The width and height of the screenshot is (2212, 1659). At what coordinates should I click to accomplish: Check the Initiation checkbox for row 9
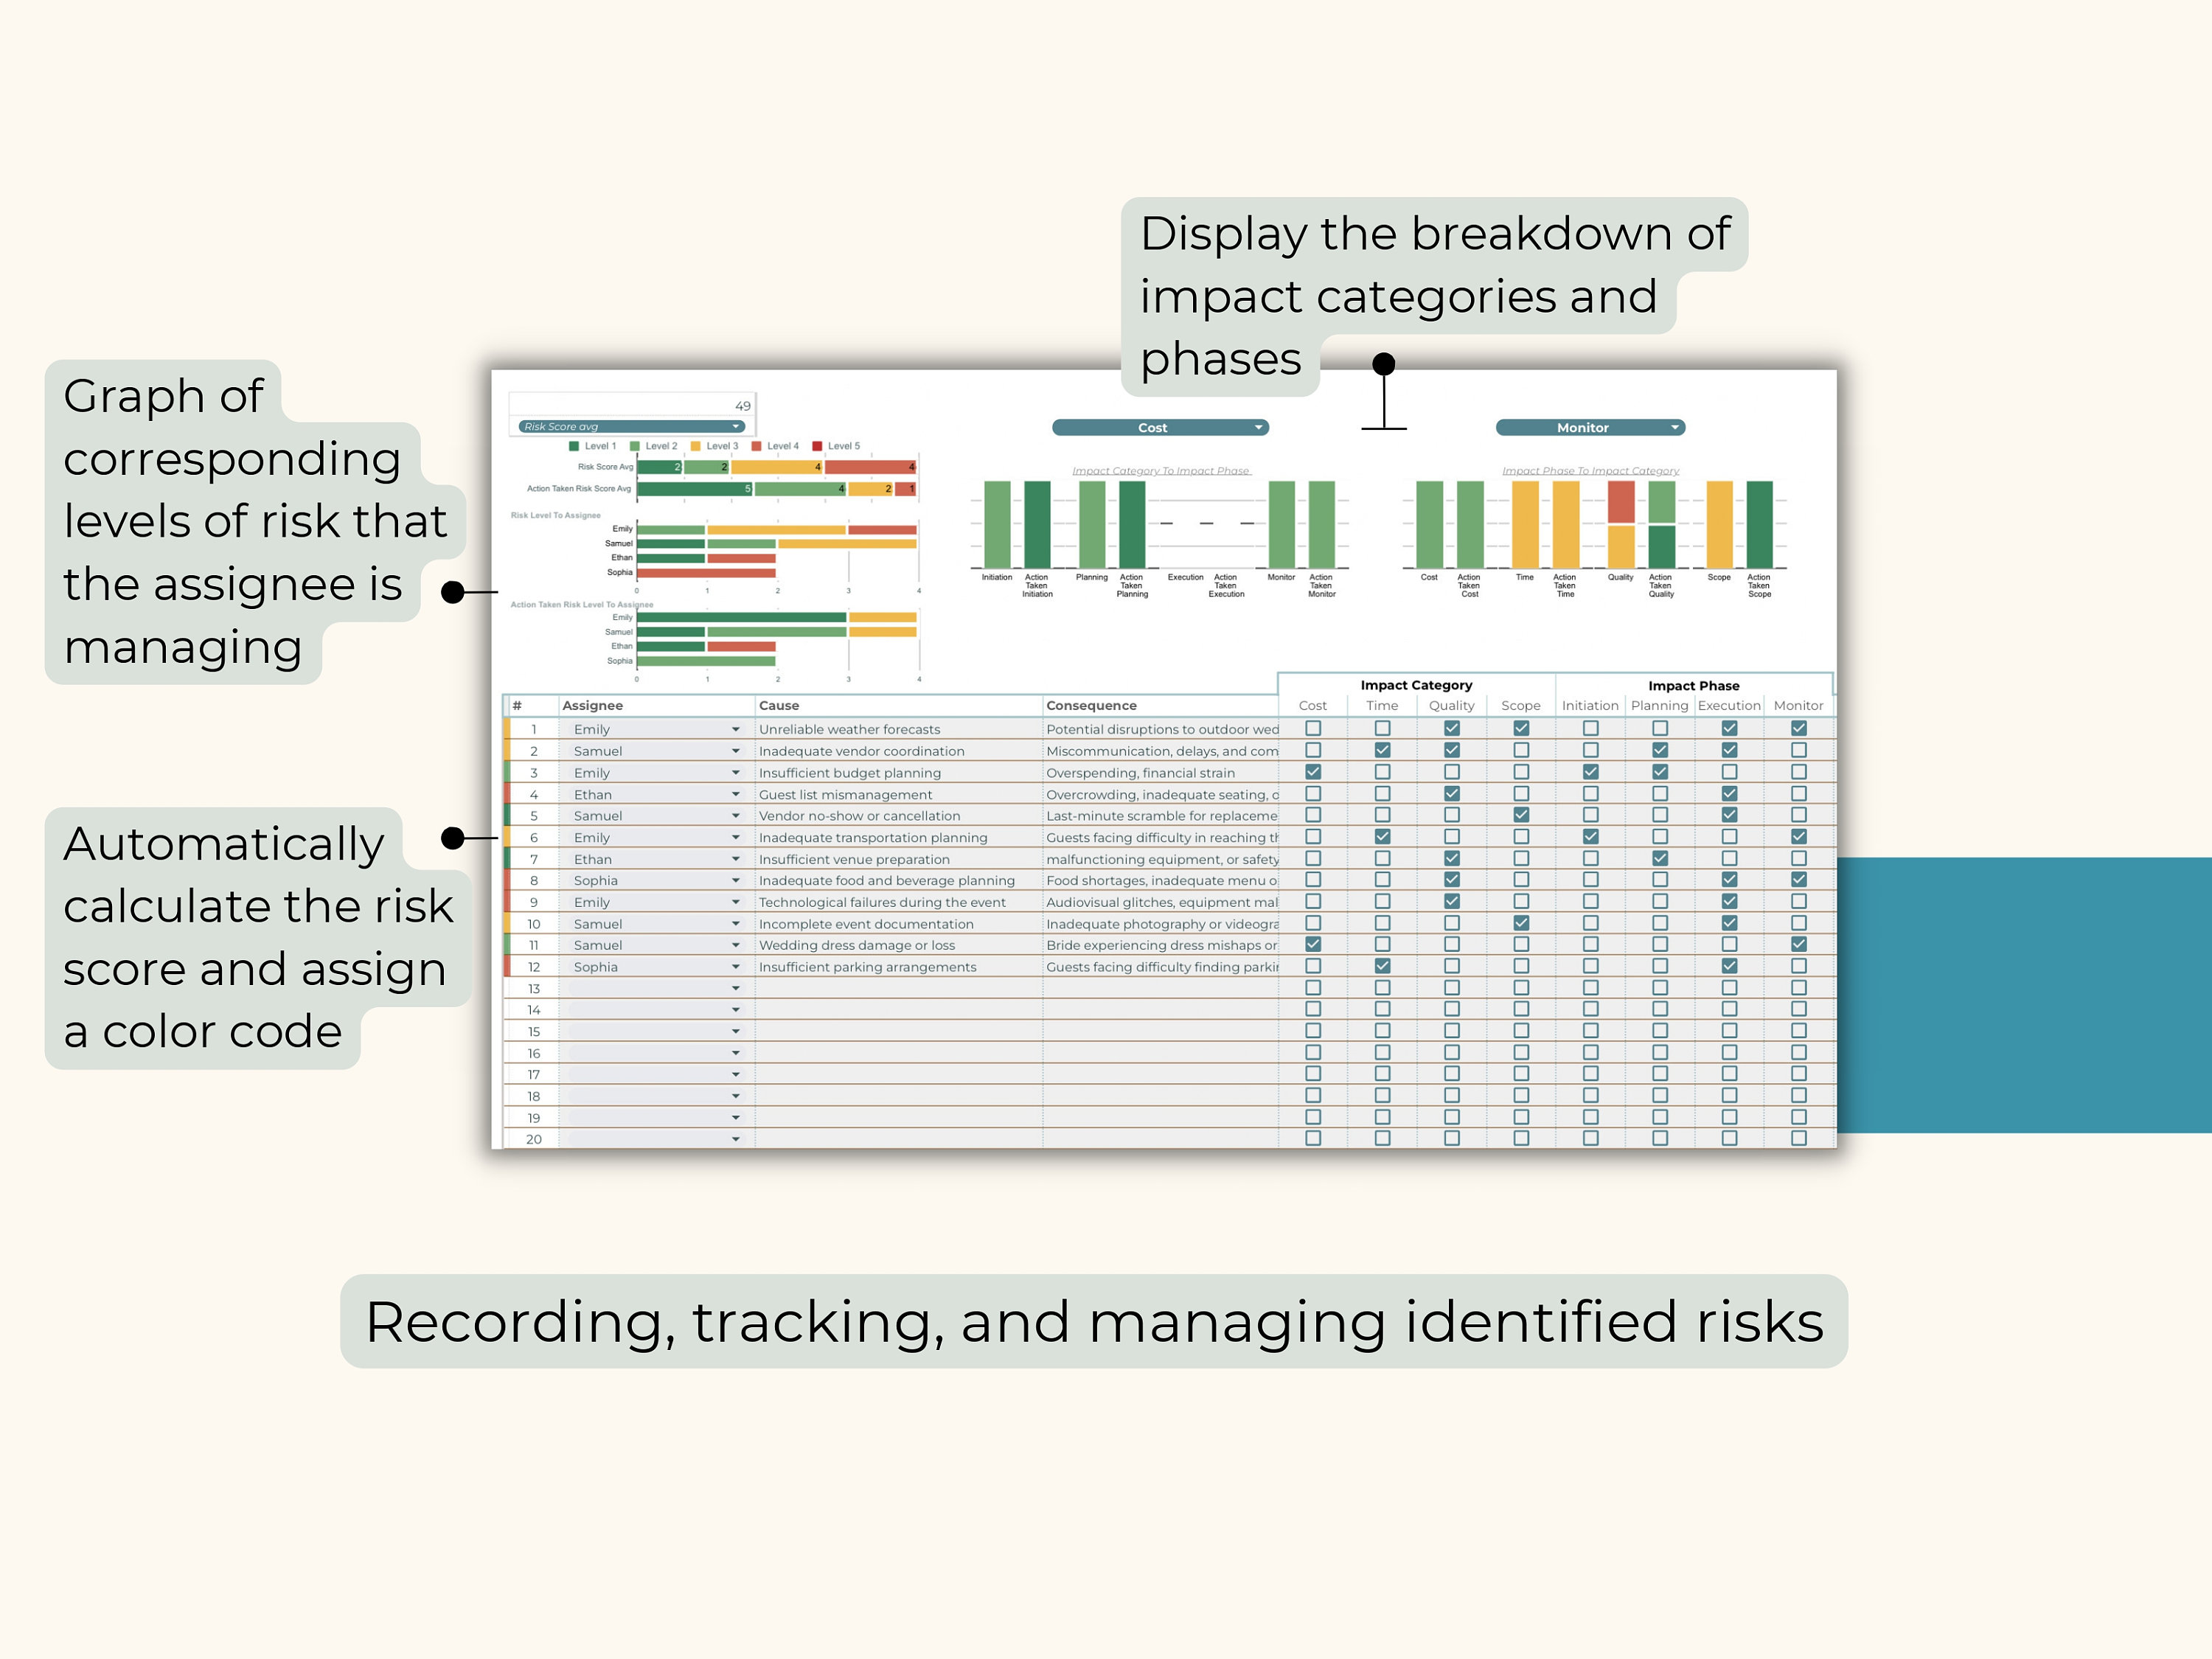1591,901
